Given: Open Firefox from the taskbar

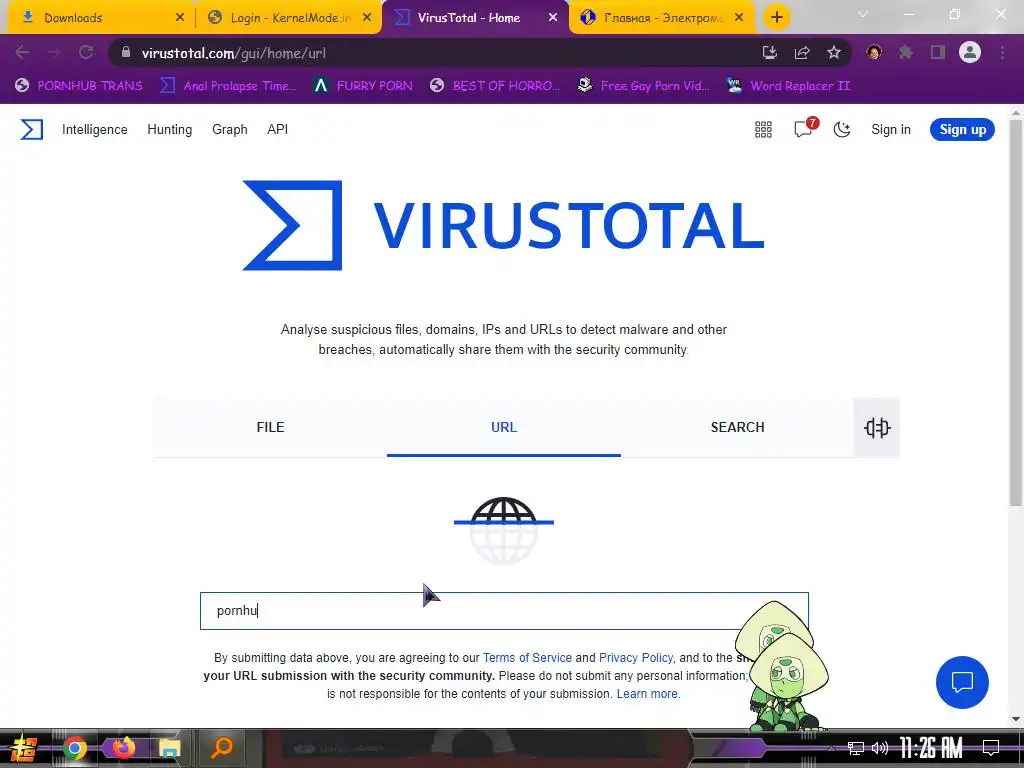Looking at the screenshot, I should click(x=122, y=748).
